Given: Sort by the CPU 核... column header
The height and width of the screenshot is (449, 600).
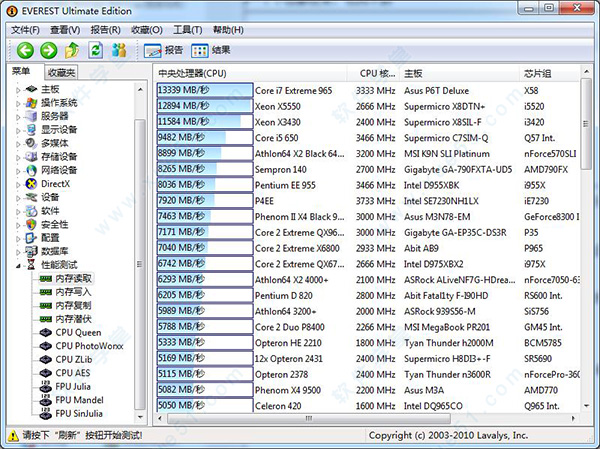Looking at the screenshot, I should (x=375, y=73).
